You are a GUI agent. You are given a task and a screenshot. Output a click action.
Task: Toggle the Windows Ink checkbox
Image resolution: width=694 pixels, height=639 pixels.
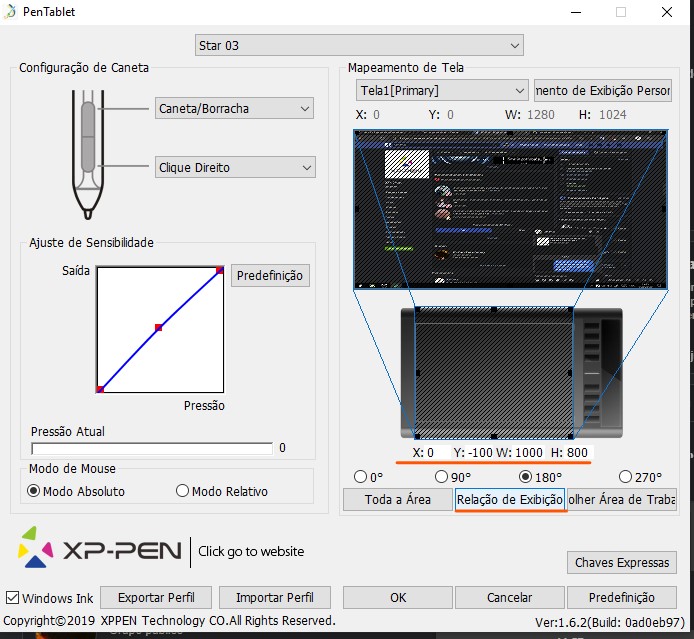point(12,598)
